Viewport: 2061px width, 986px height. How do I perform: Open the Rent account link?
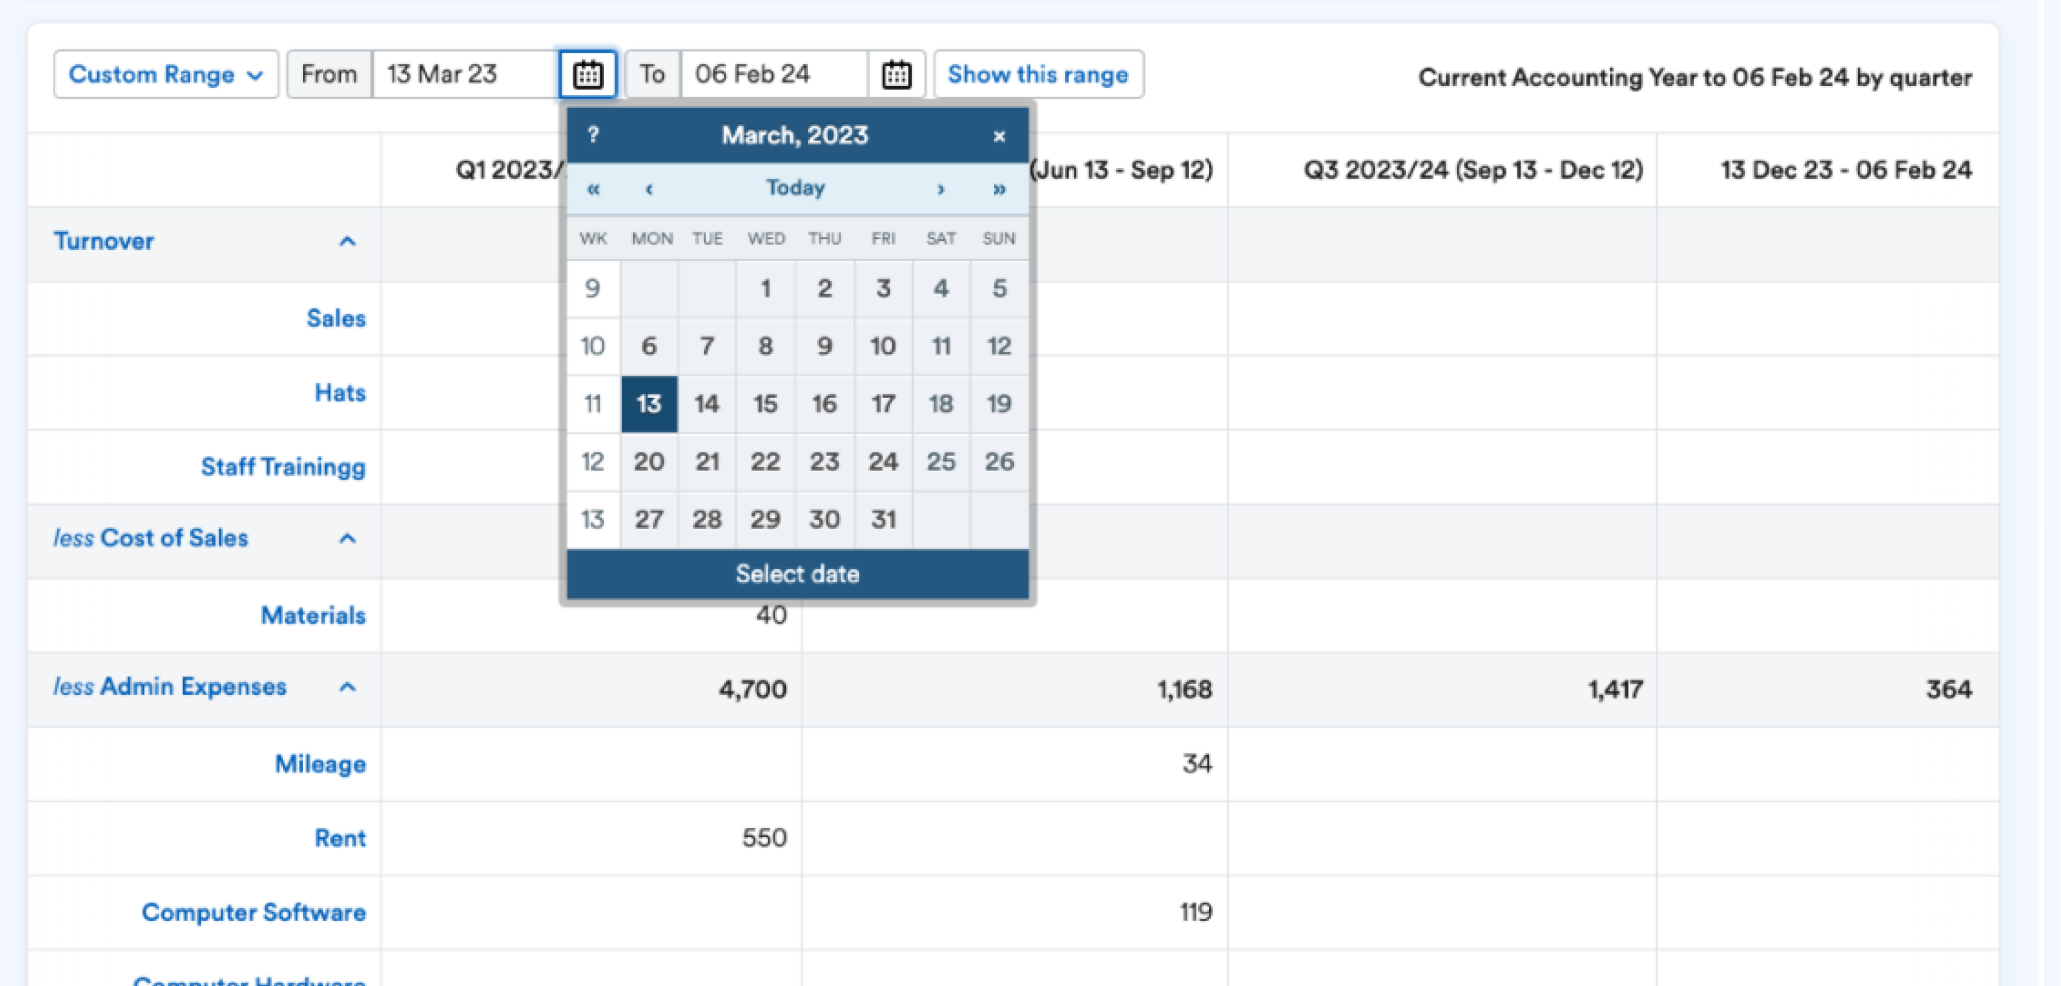click(340, 838)
